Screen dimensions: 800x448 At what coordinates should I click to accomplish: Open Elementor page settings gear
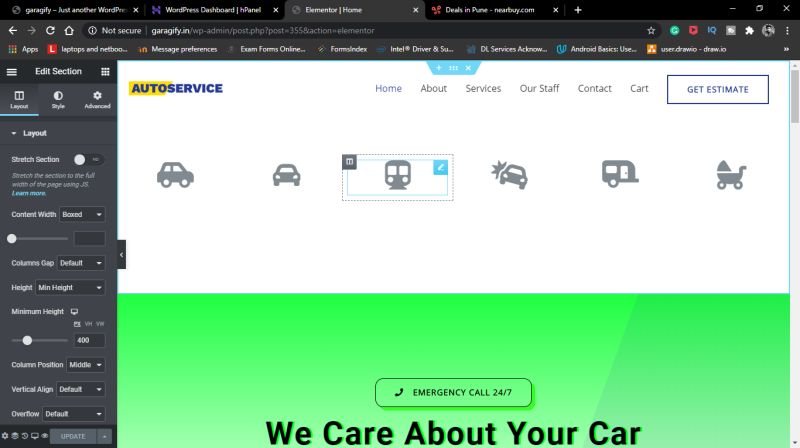(x=5, y=436)
